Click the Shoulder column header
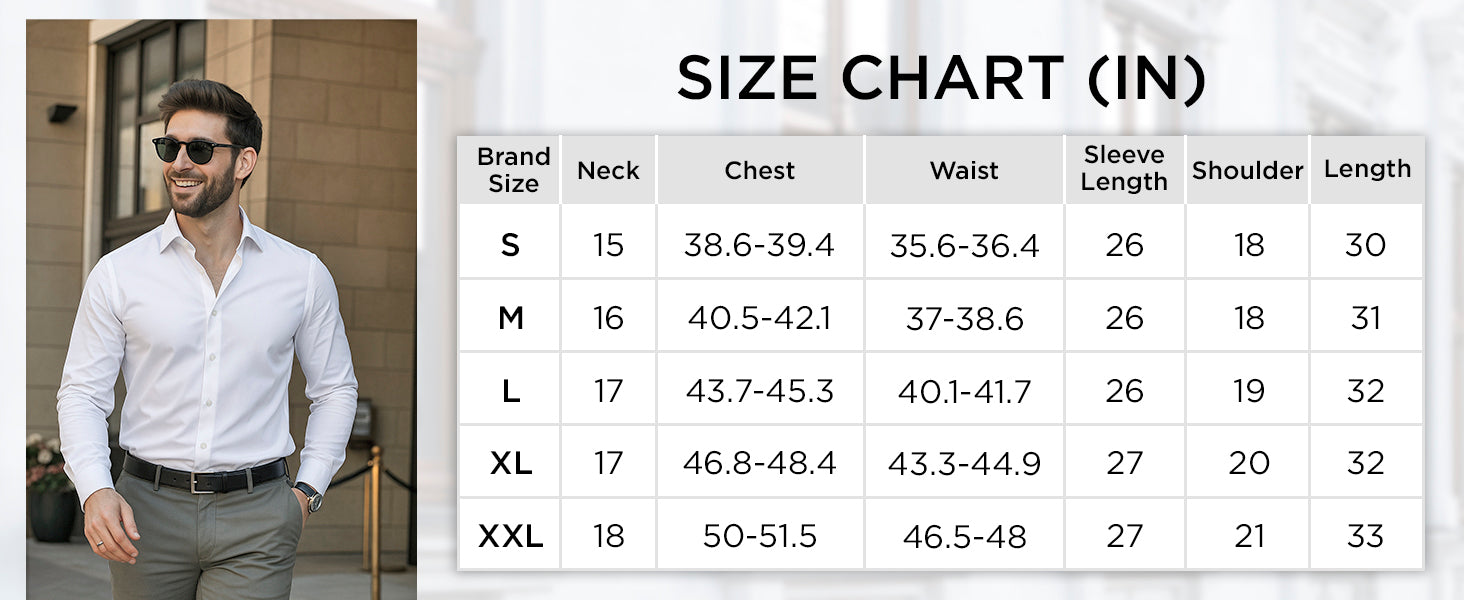The width and height of the screenshot is (1464, 600). [1247, 170]
